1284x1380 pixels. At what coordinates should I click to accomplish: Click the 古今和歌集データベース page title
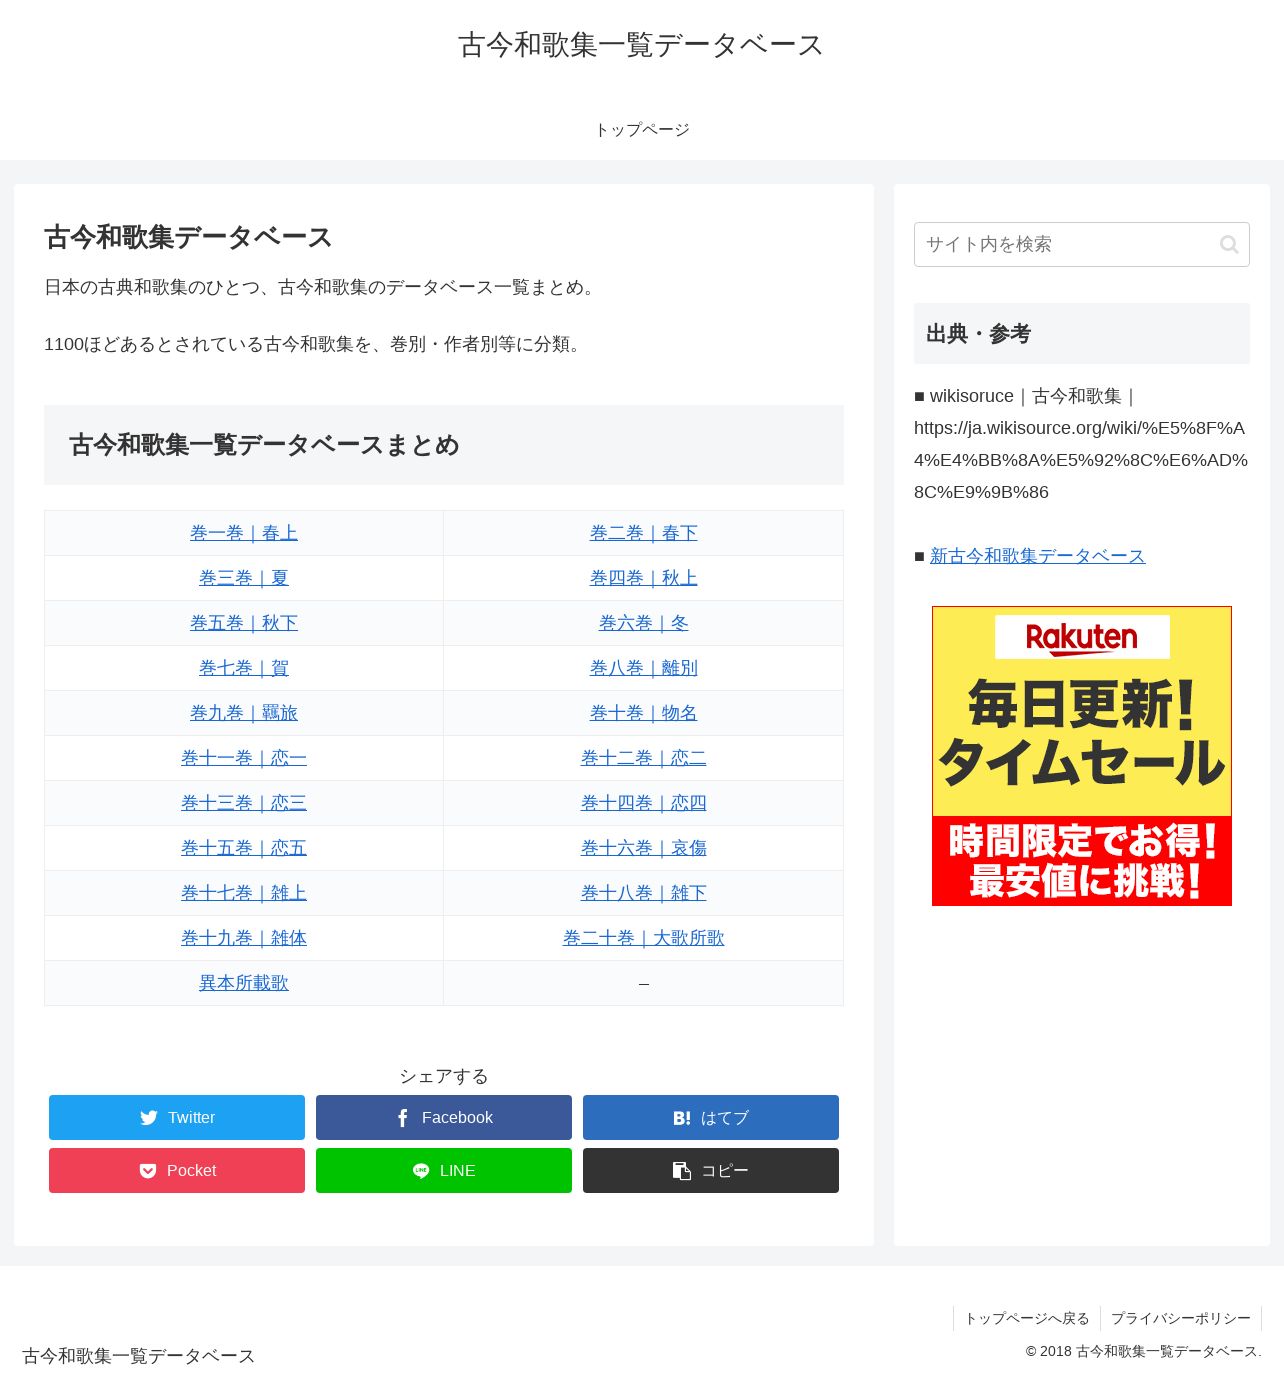click(x=188, y=237)
